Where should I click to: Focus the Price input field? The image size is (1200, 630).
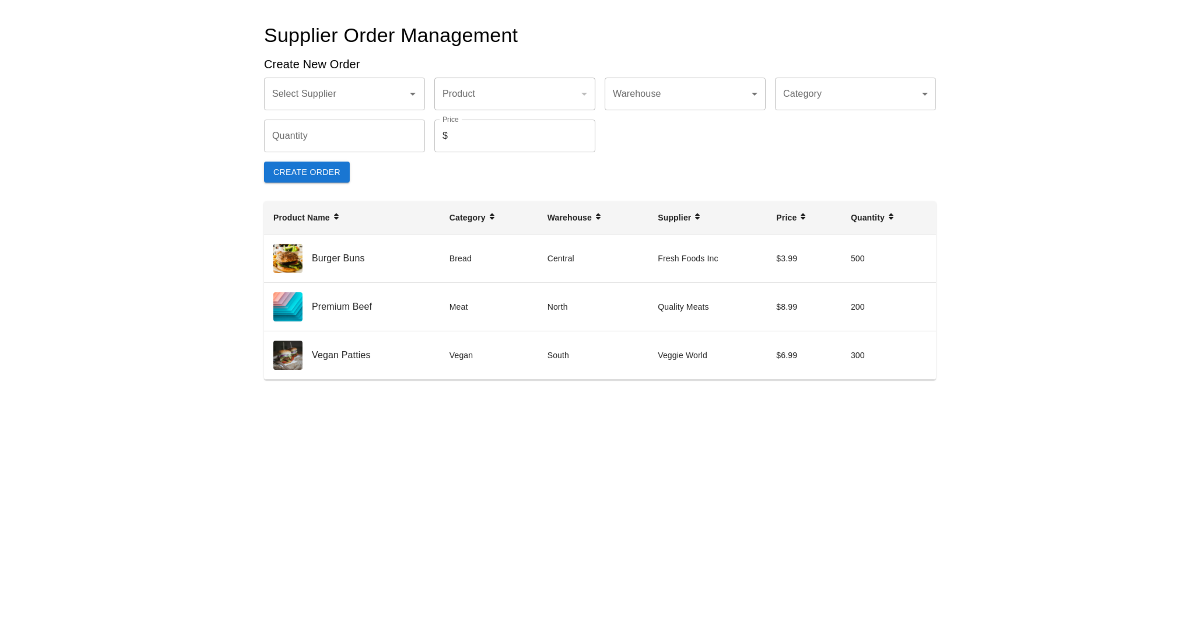(520, 136)
